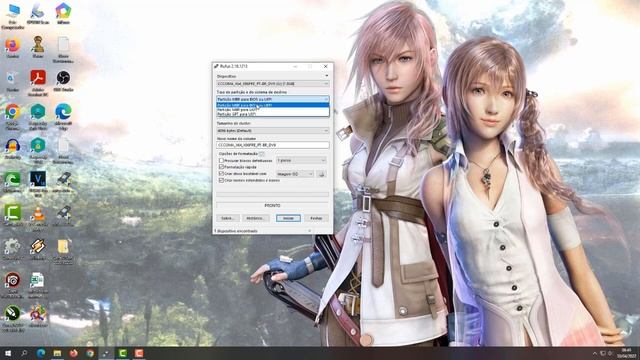The width and height of the screenshot is (640, 360).
Task: Open Chrome from the taskbar
Action: [x=90, y=353]
